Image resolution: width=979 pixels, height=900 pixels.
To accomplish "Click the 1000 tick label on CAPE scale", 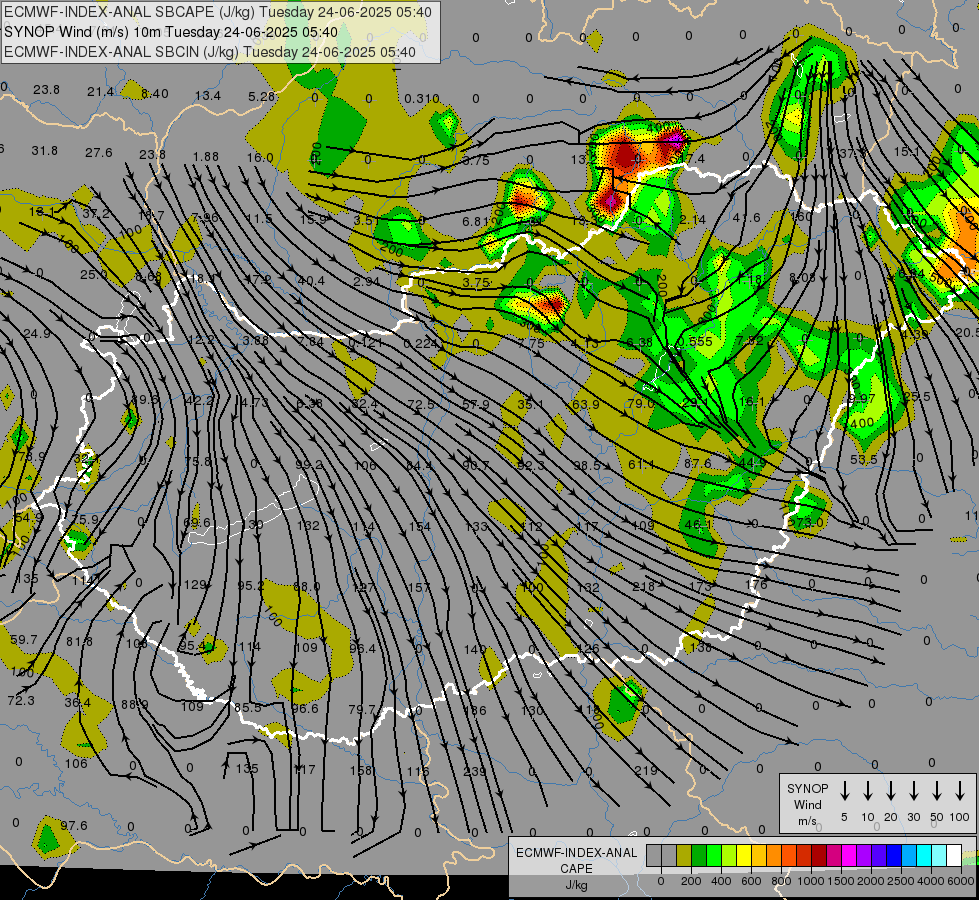I will [810, 881].
